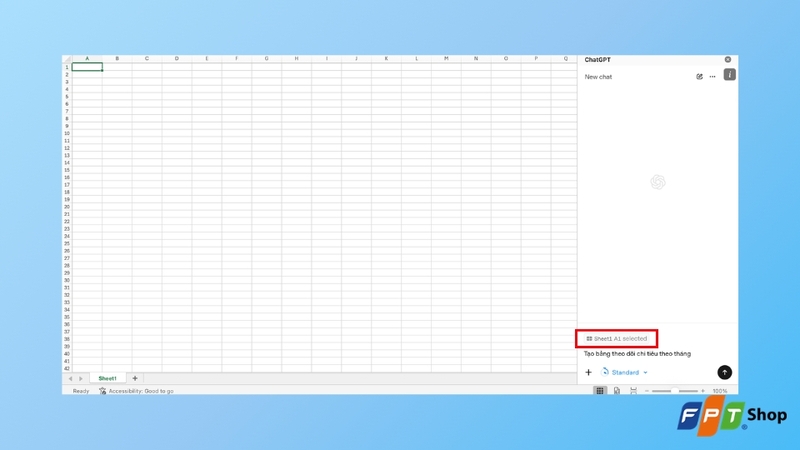Select row 10 header
Image resolution: width=800 pixels, height=450 pixels.
(x=67, y=133)
